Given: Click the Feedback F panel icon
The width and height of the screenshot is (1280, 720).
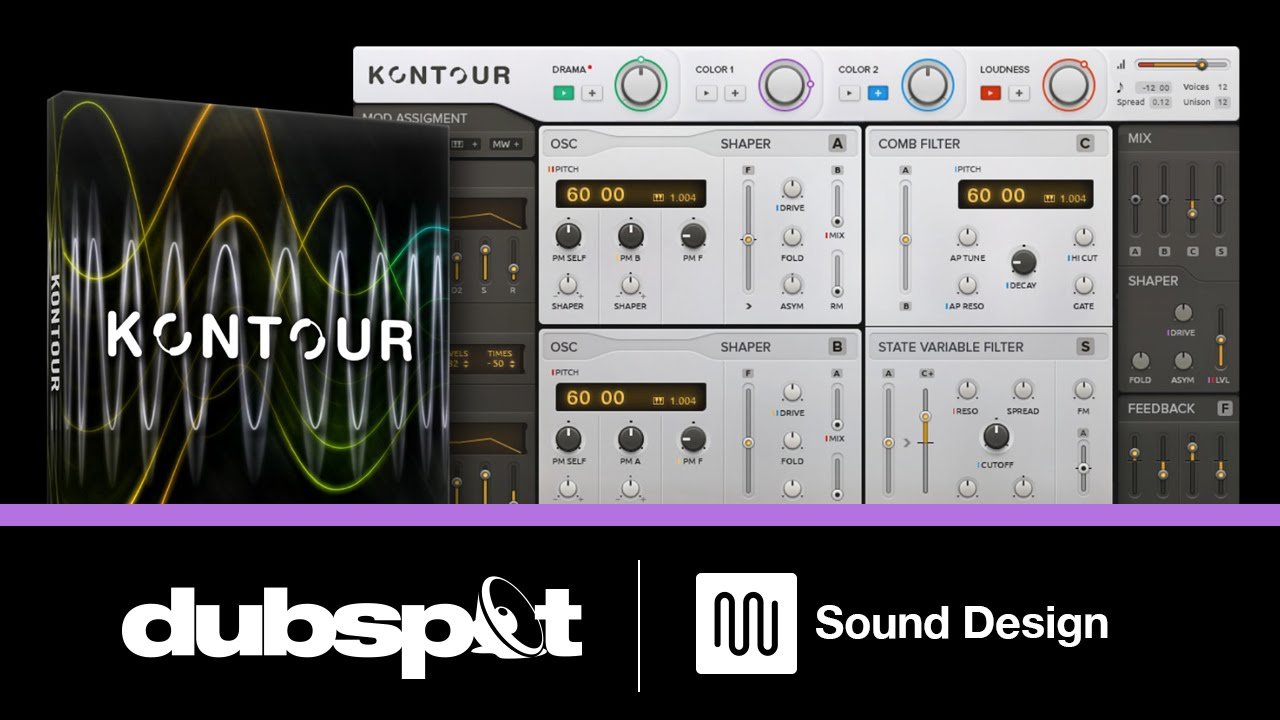Looking at the screenshot, I should coord(1226,408).
